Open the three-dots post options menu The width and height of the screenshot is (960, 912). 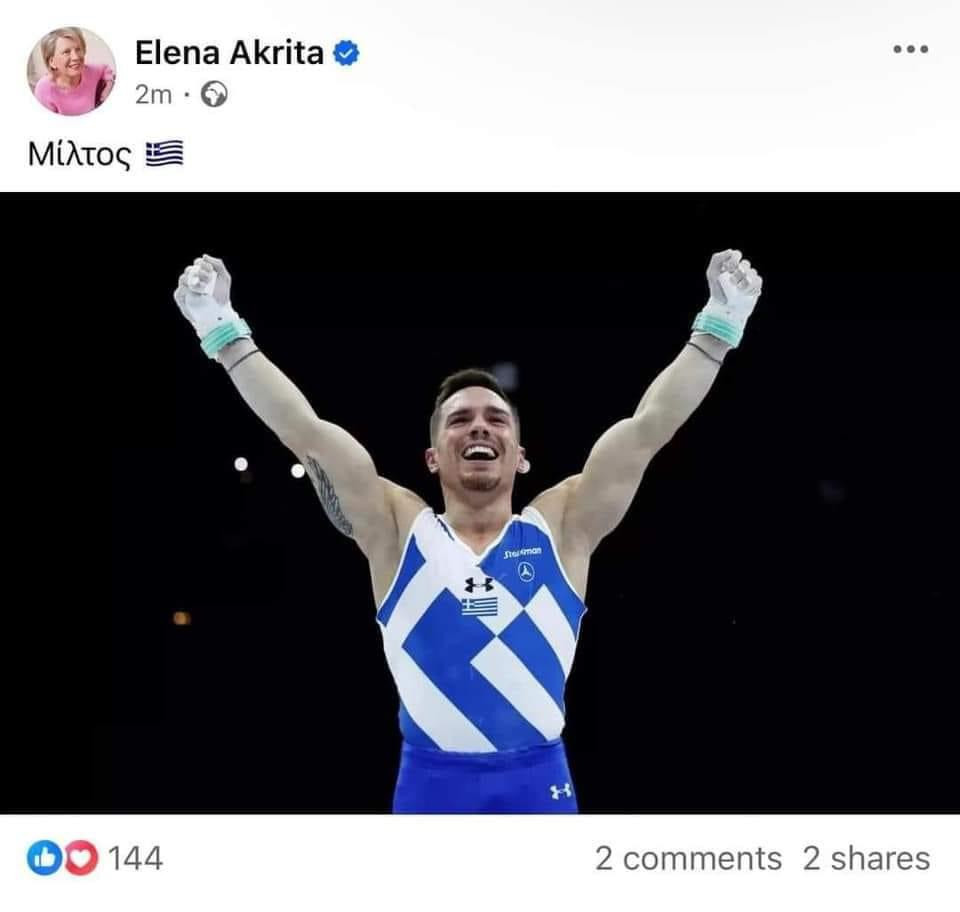(910, 49)
